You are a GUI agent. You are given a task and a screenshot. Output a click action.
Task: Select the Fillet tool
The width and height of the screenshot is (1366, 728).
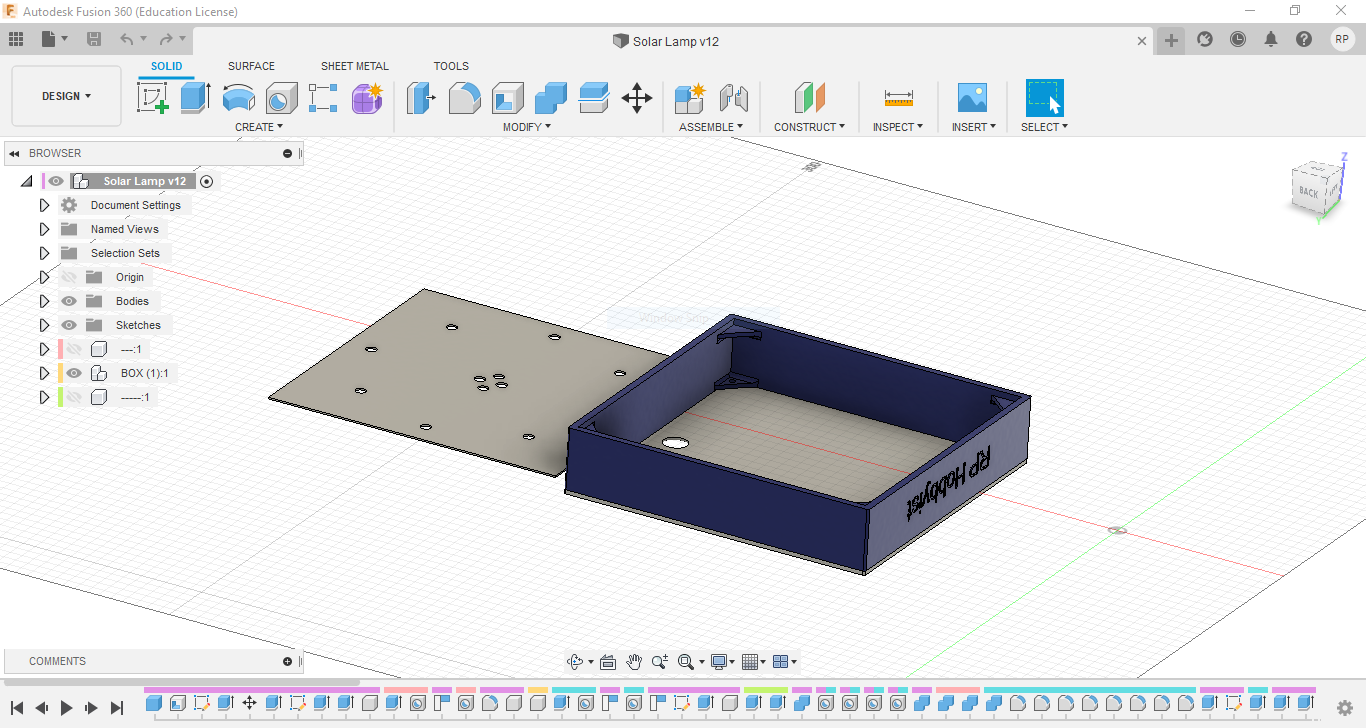tap(465, 98)
